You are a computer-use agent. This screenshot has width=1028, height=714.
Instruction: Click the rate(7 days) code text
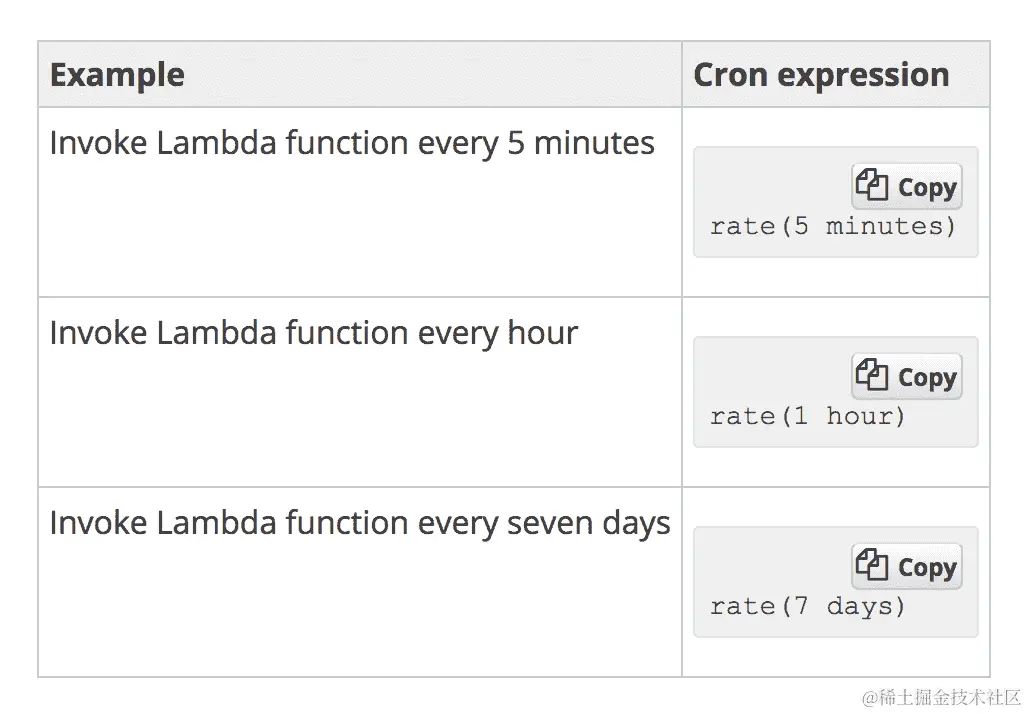tap(807, 606)
